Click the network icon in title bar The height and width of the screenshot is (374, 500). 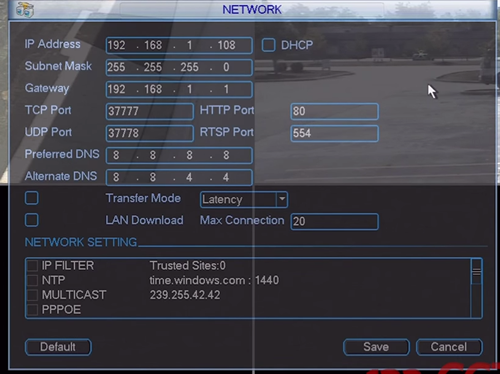(25, 9)
